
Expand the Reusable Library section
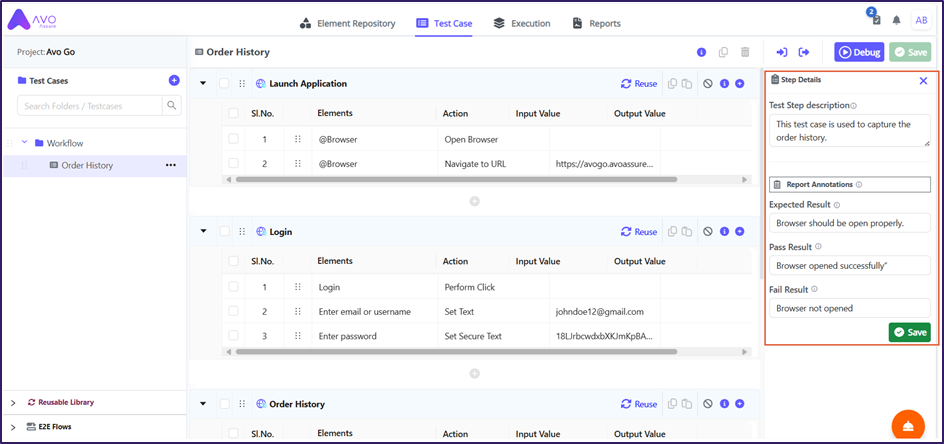pyautogui.click(x=13, y=402)
